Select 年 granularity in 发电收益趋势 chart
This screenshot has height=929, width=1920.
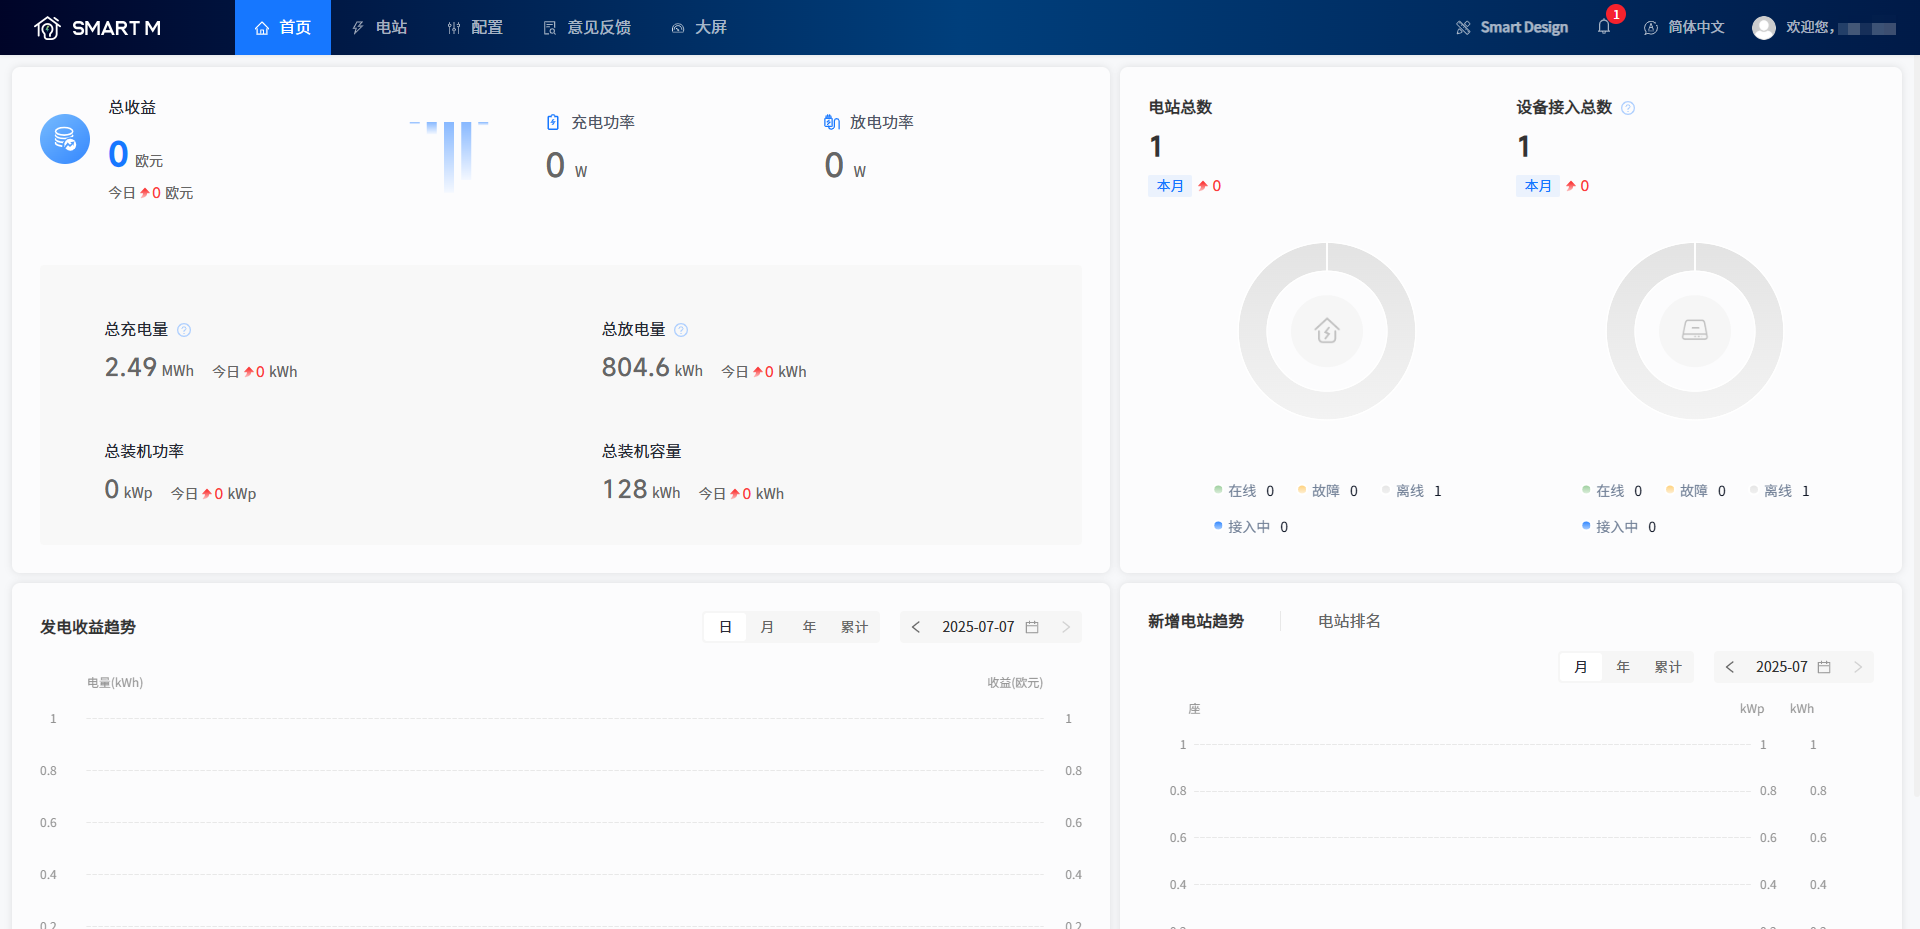click(x=809, y=627)
